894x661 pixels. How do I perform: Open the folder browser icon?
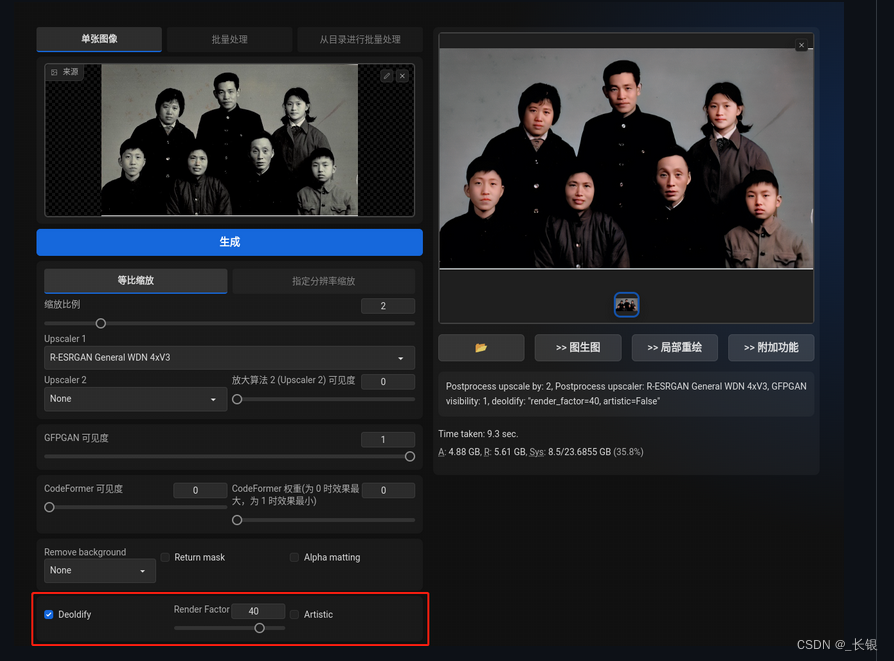point(481,347)
